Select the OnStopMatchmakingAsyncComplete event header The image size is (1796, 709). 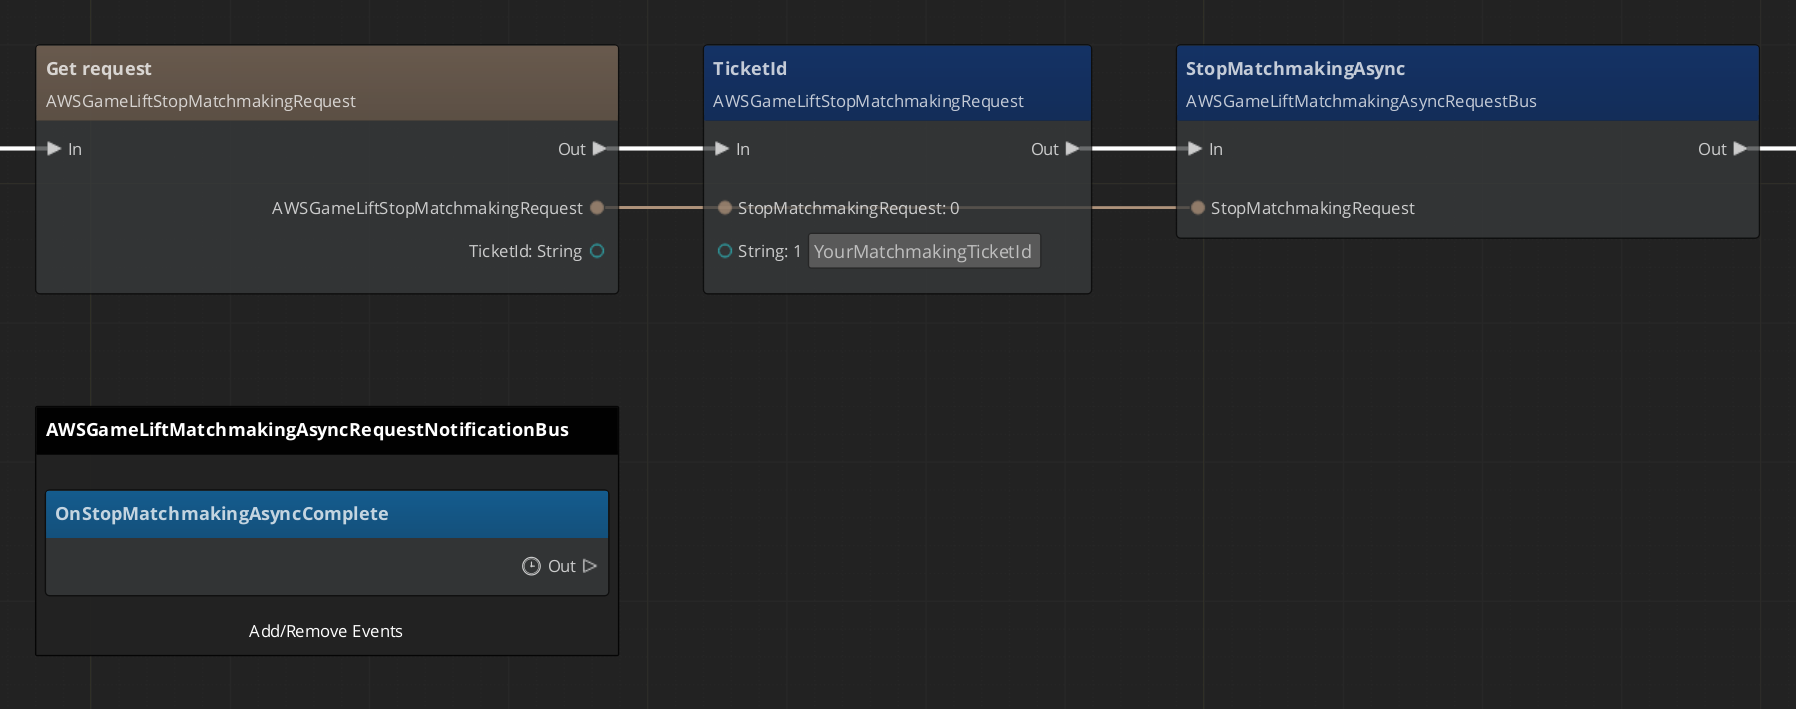(x=222, y=514)
